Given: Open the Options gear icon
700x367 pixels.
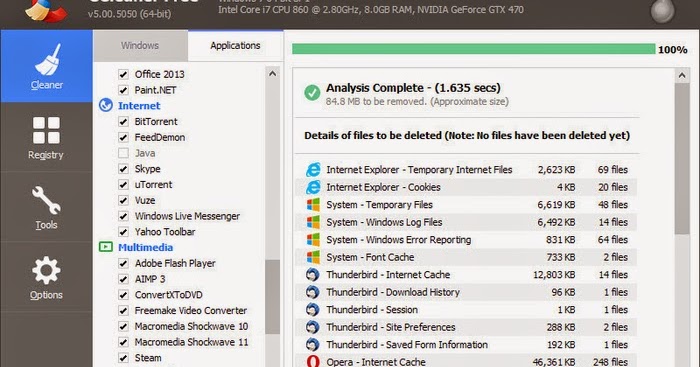Looking at the screenshot, I should (x=46, y=270).
